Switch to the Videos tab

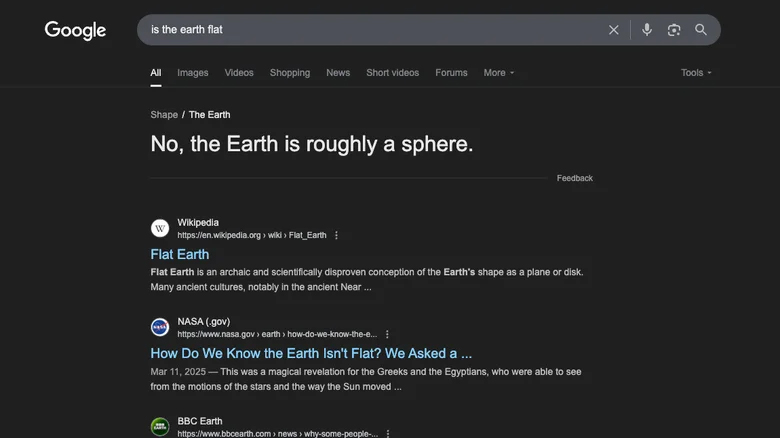(x=239, y=73)
